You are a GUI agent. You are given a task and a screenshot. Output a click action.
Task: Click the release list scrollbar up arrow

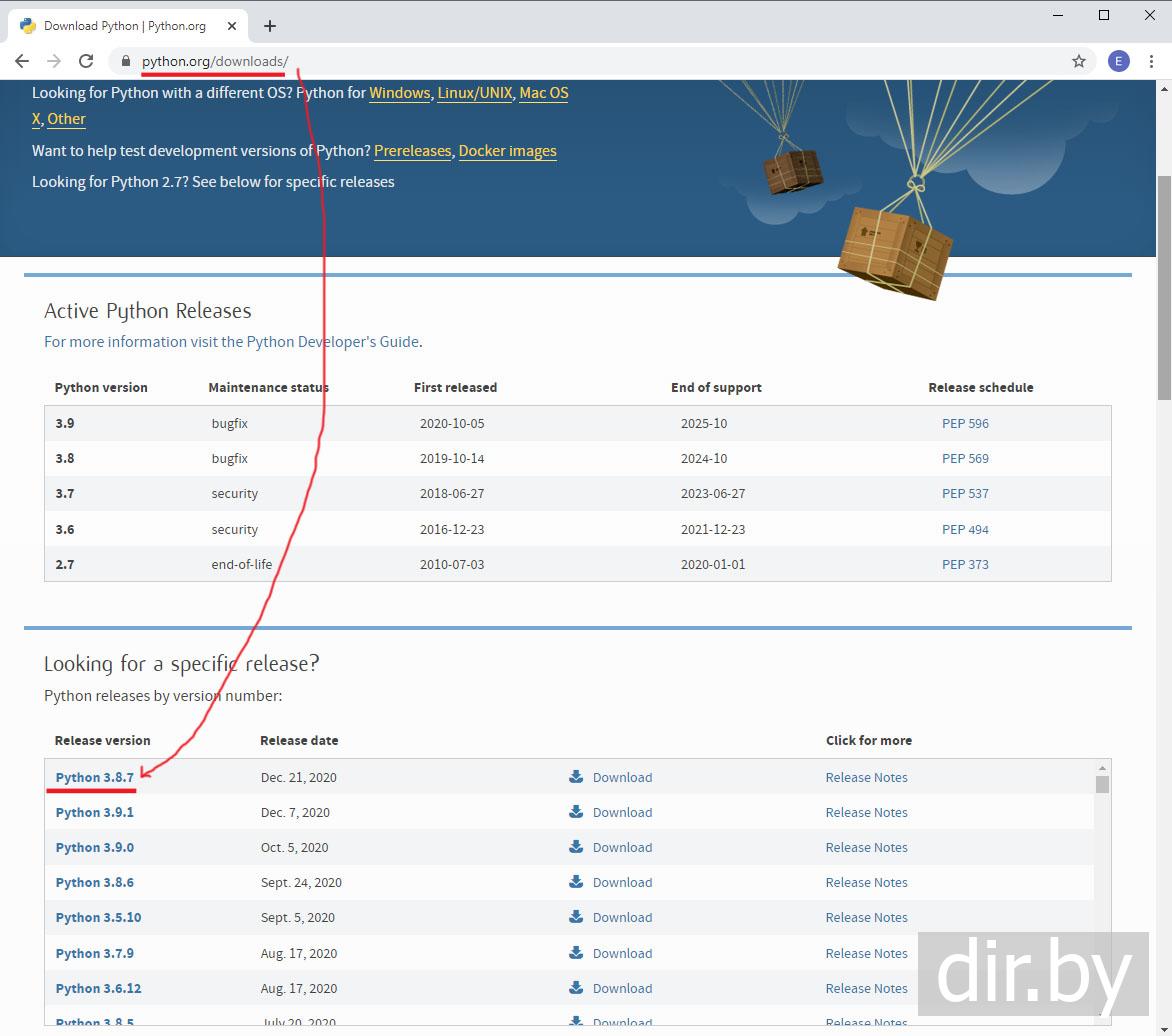pyautogui.click(x=1102, y=767)
